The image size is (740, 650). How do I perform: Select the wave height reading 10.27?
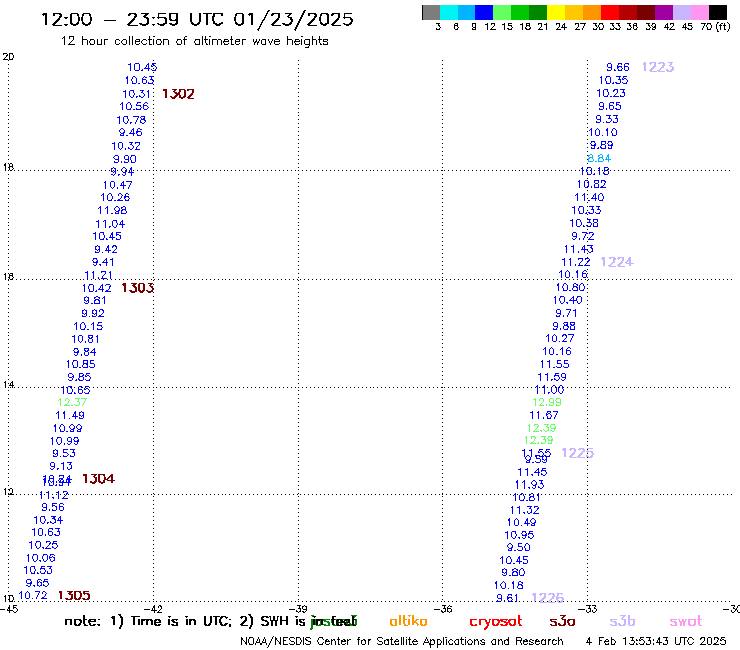(x=560, y=338)
